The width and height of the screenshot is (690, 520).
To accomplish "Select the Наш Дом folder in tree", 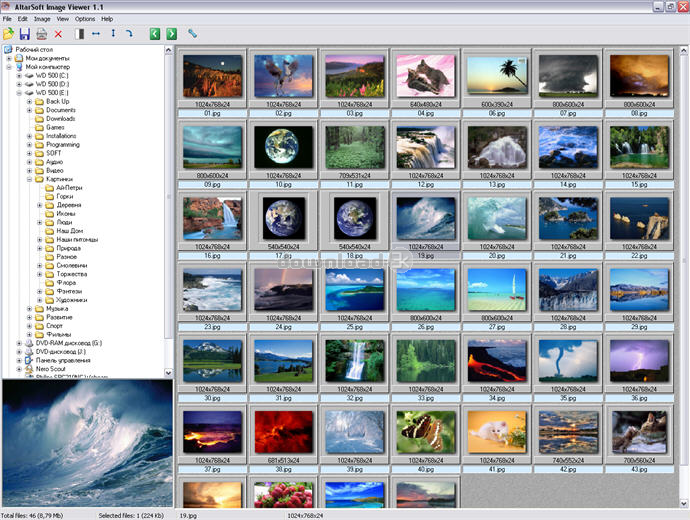I will pos(70,231).
